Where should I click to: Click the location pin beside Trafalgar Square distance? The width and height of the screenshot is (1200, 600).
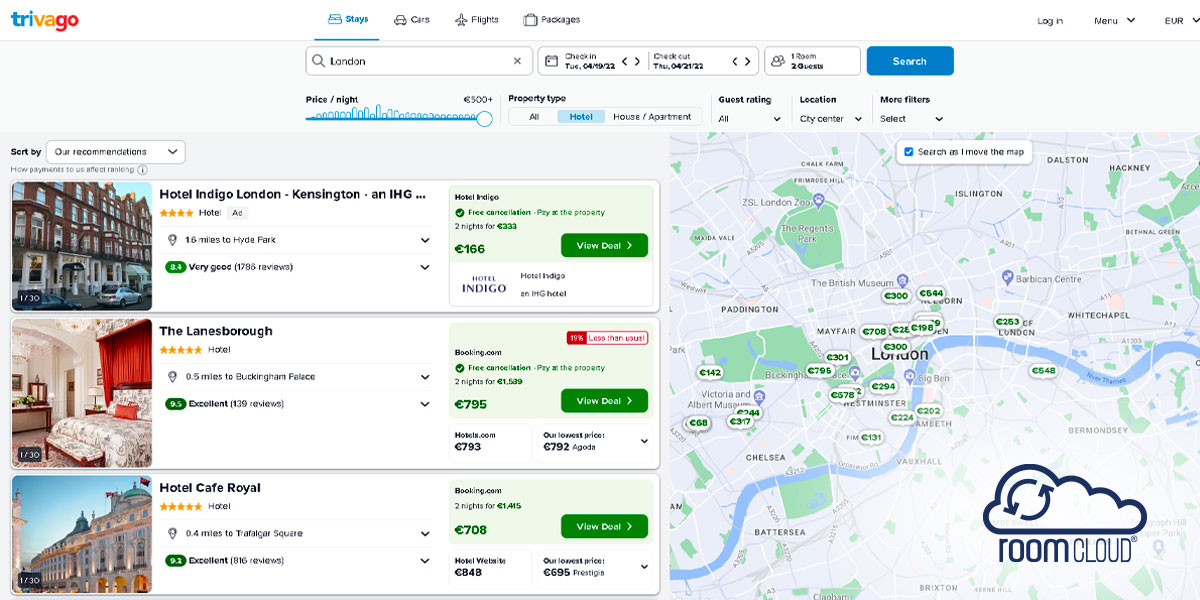[174, 534]
